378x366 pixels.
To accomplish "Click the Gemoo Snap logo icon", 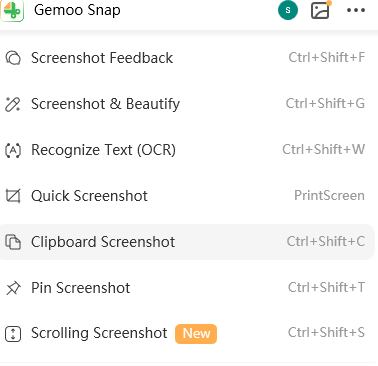I will (12, 10).
